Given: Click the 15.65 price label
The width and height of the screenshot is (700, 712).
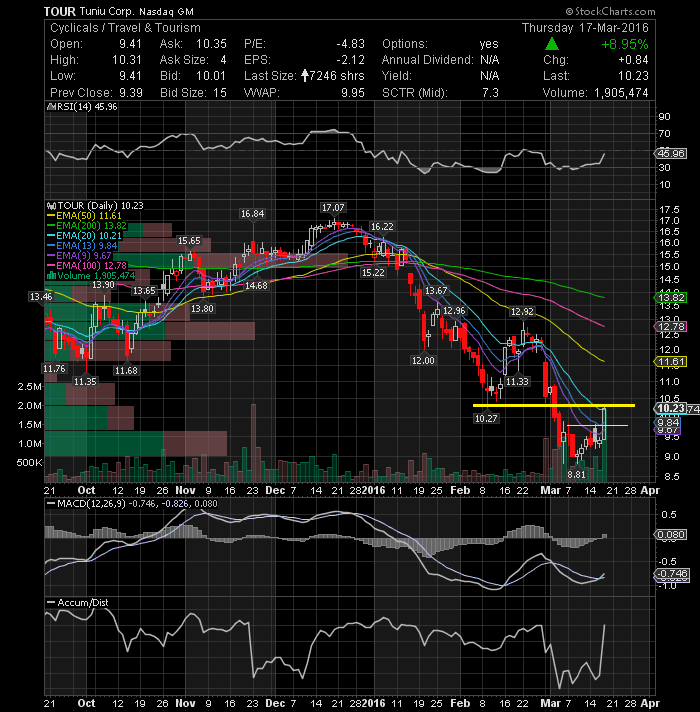Looking at the screenshot, I should click(x=189, y=241).
